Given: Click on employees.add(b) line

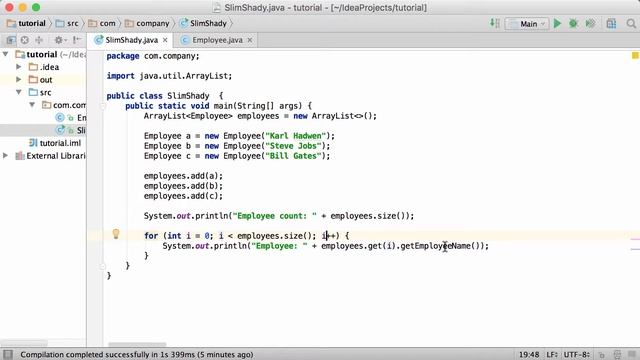Looking at the screenshot, I should click(183, 186).
